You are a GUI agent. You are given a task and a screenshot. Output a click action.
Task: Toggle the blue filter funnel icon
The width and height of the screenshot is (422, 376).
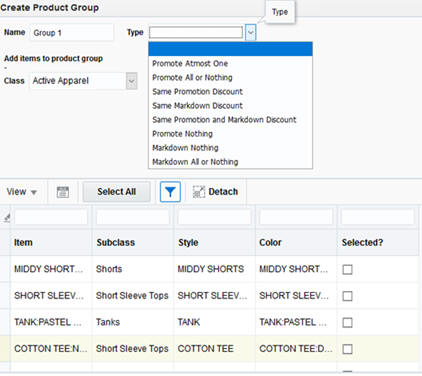[170, 192]
